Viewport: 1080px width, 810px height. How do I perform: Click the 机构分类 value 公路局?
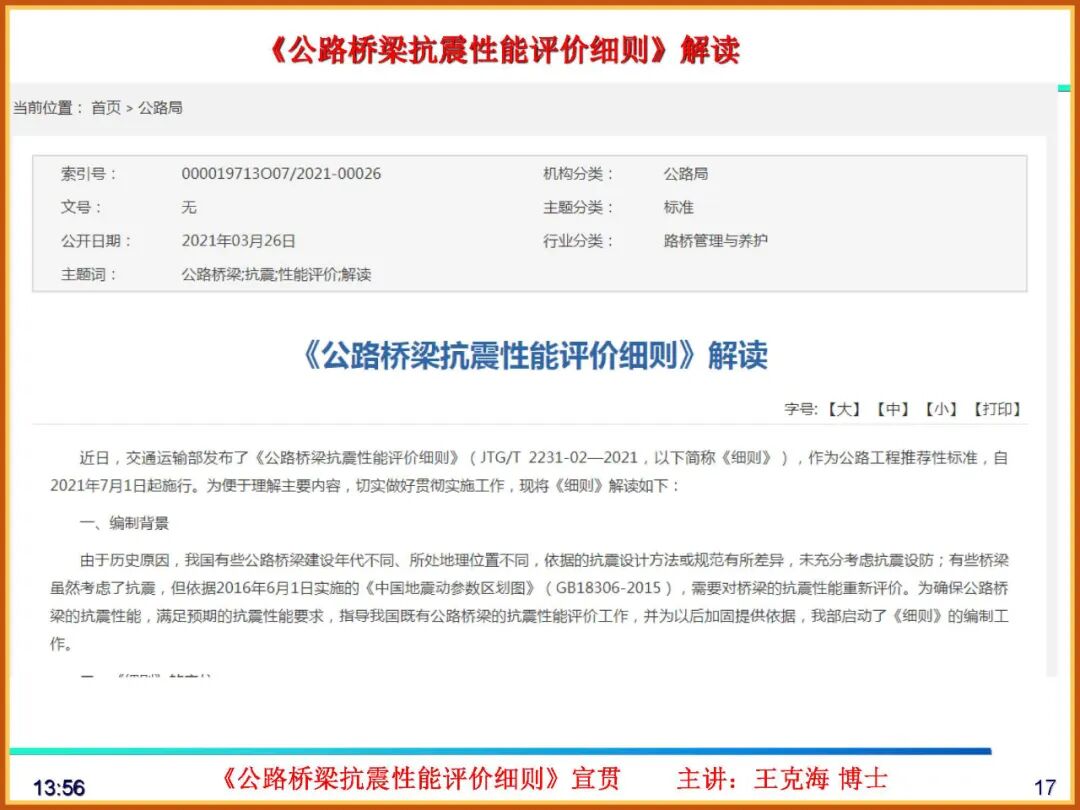coord(687,173)
